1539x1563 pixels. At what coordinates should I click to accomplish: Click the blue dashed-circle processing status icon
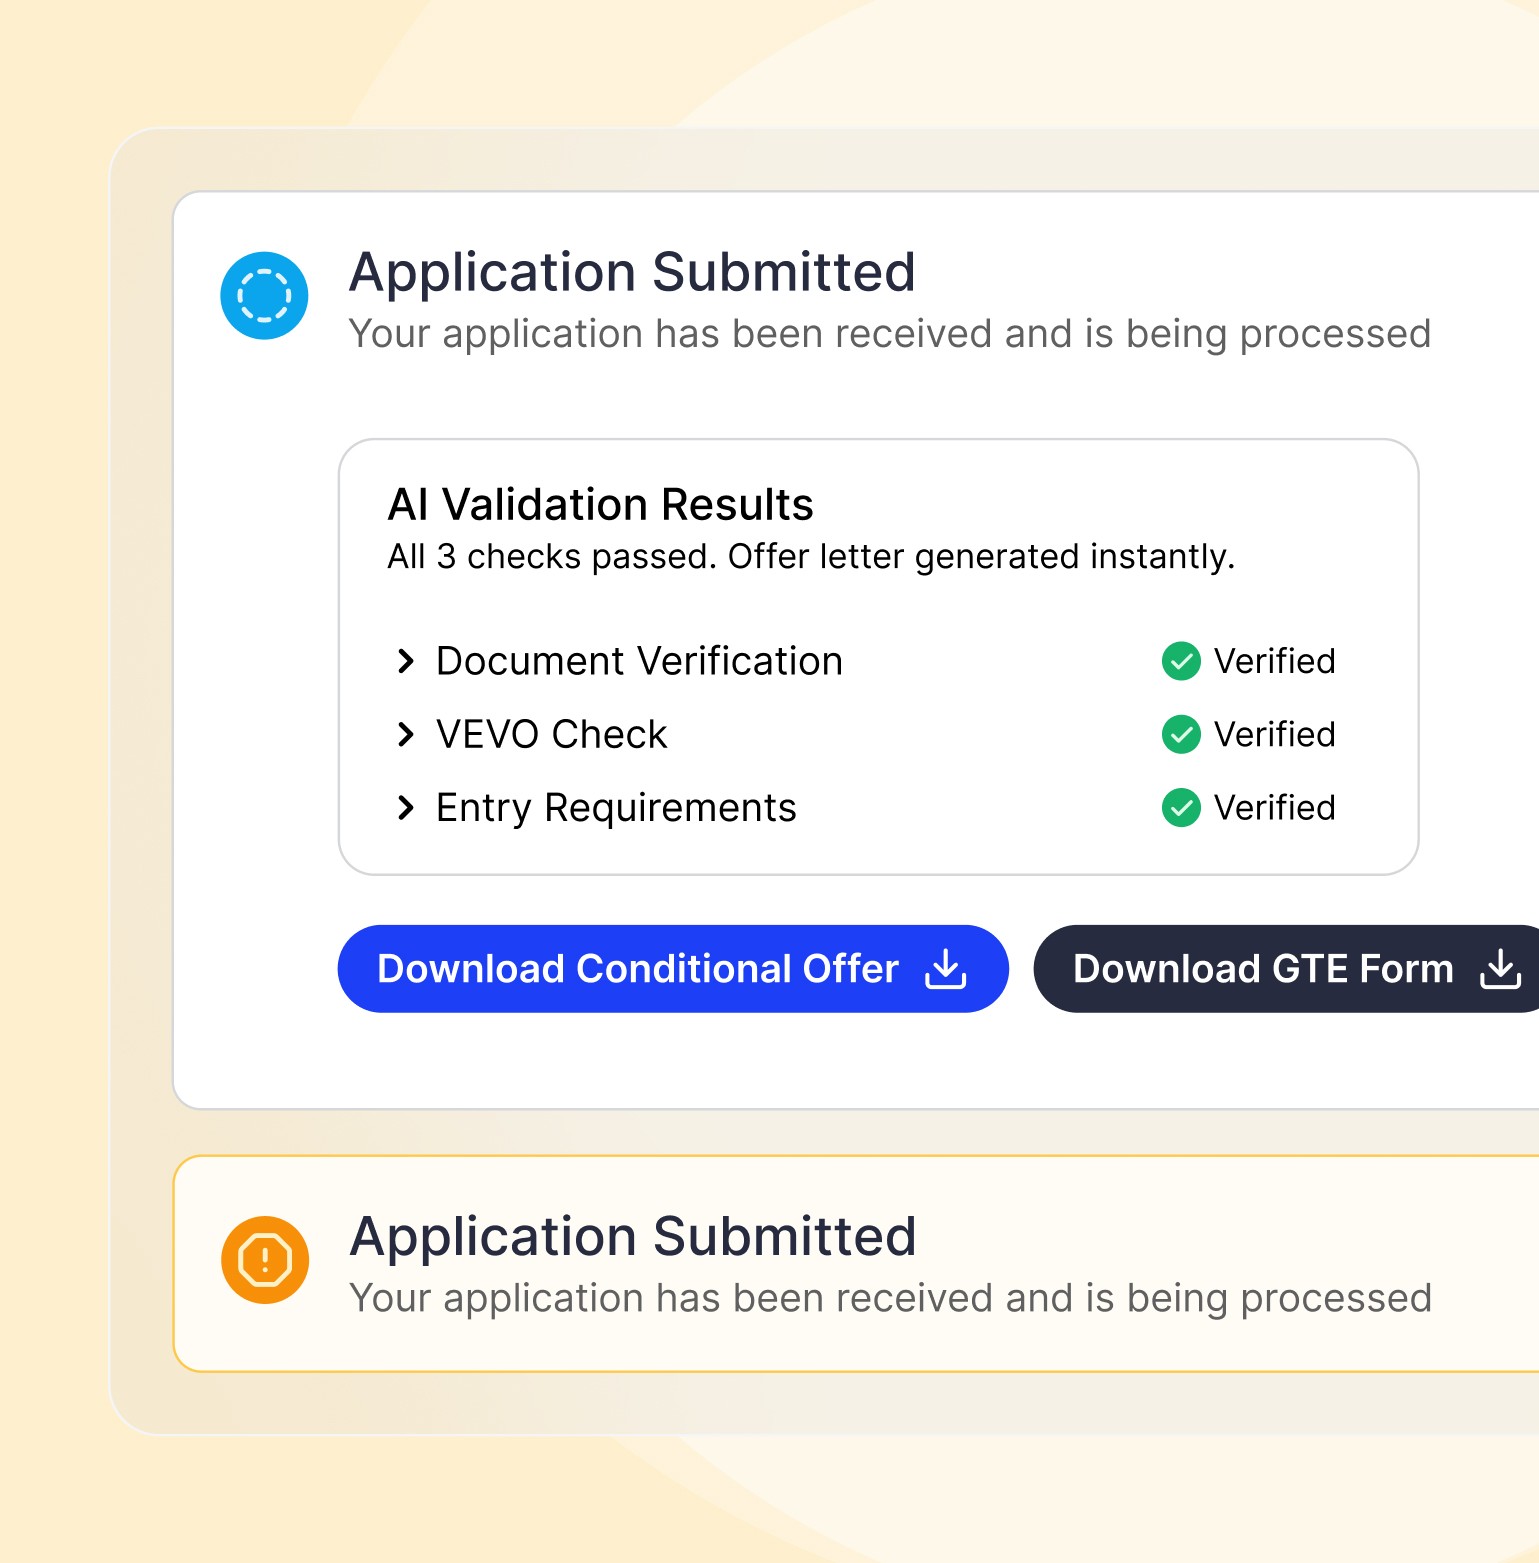(x=264, y=296)
